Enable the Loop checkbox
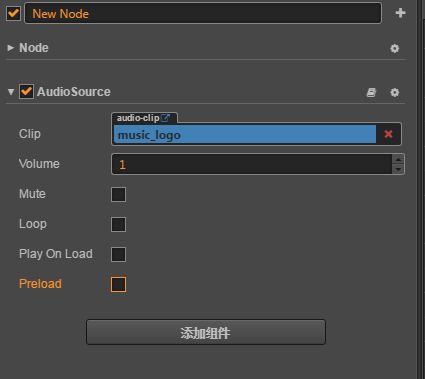 pyautogui.click(x=118, y=224)
